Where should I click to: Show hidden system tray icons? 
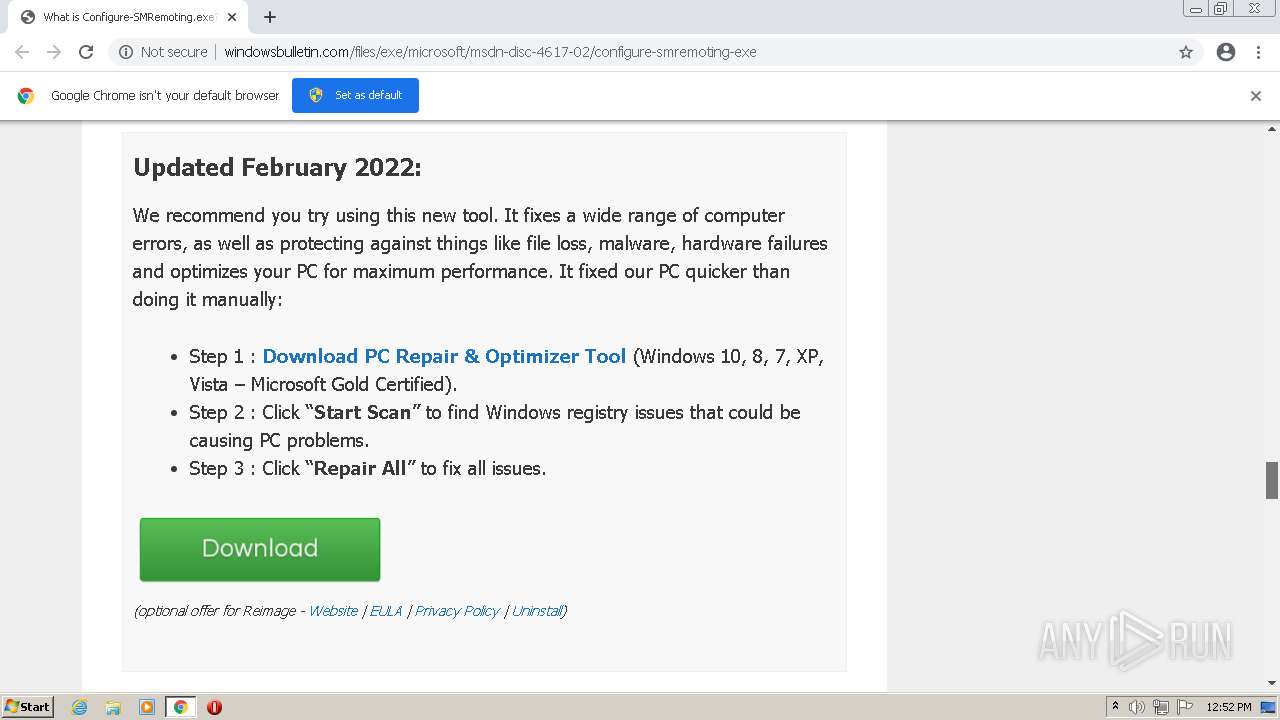[x=1115, y=707]
